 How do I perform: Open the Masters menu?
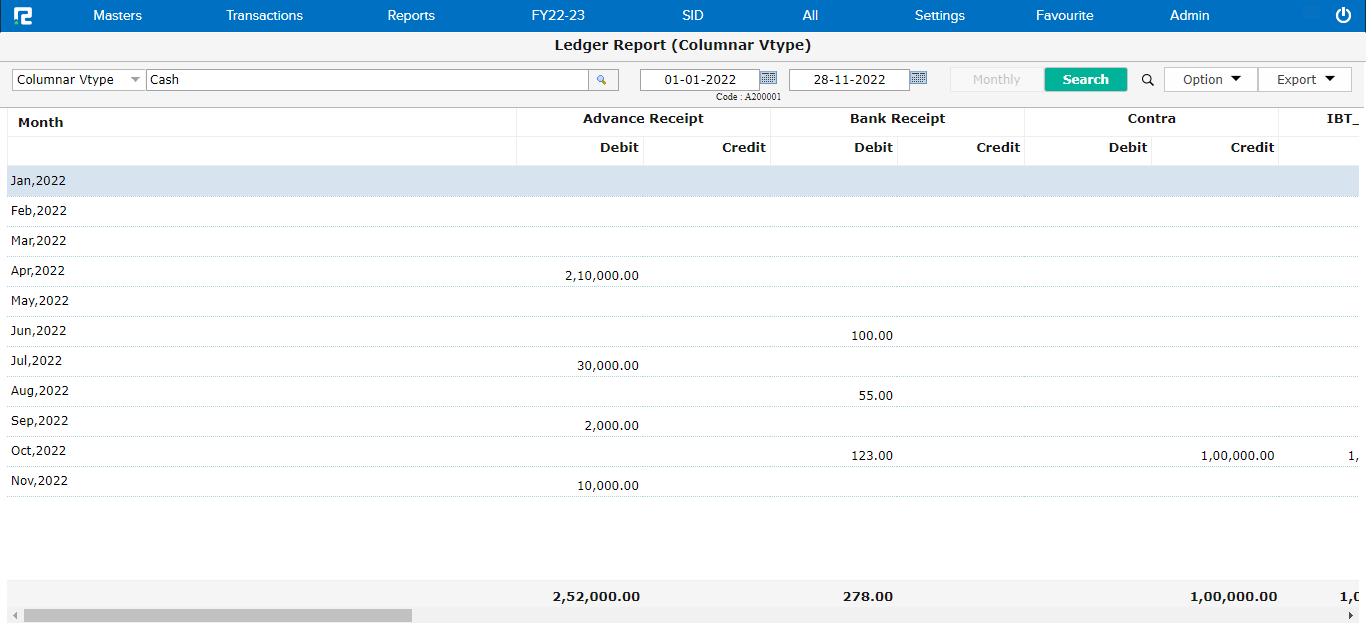point(117,16)
